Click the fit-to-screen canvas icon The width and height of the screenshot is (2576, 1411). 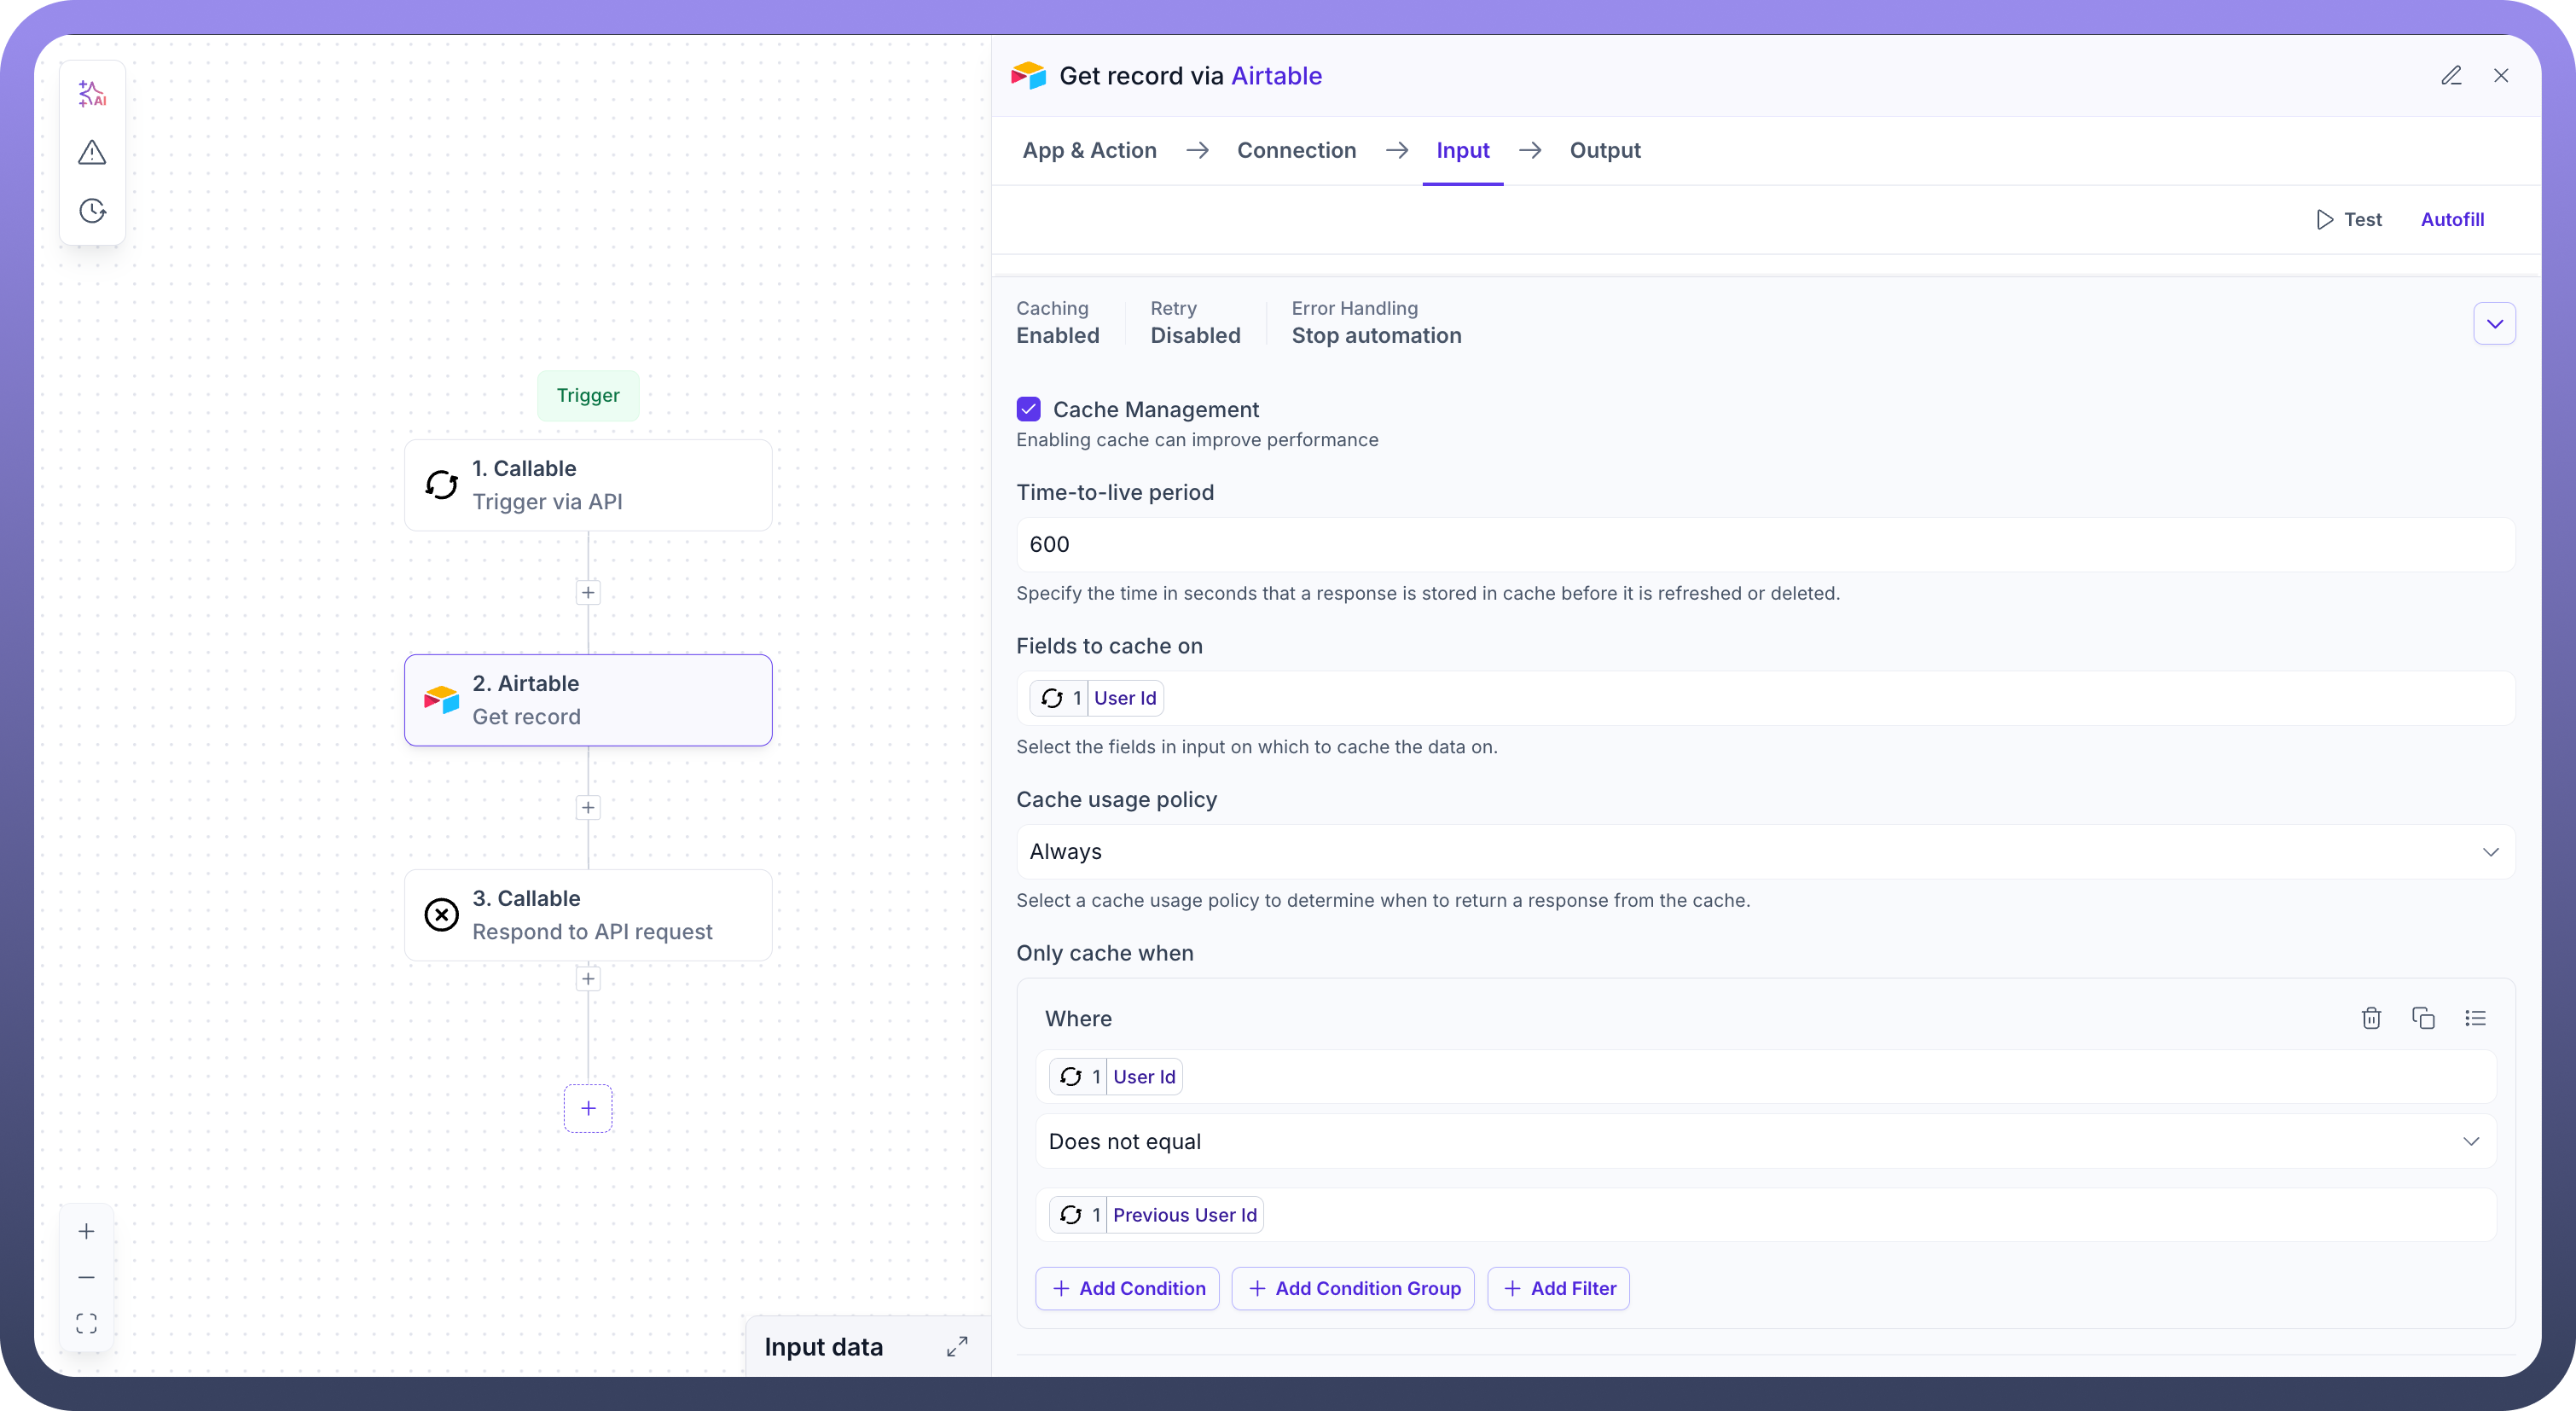87,1324
